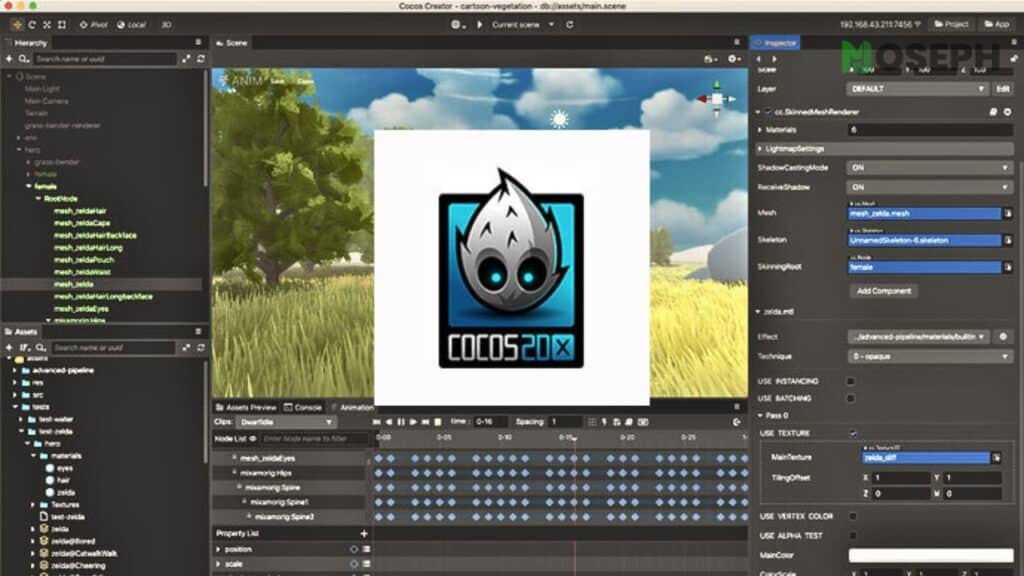Image resolution: width=1024 pixels, height=576 pixels.
Task: Open the App button at top right
Action: tap(997, 24)
